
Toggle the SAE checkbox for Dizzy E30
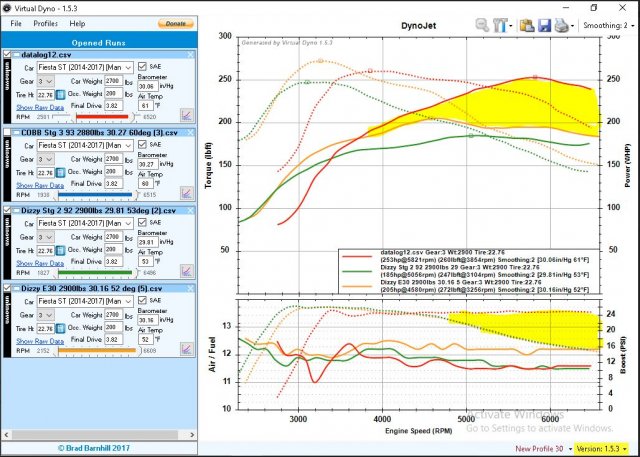tap(142, 300)
